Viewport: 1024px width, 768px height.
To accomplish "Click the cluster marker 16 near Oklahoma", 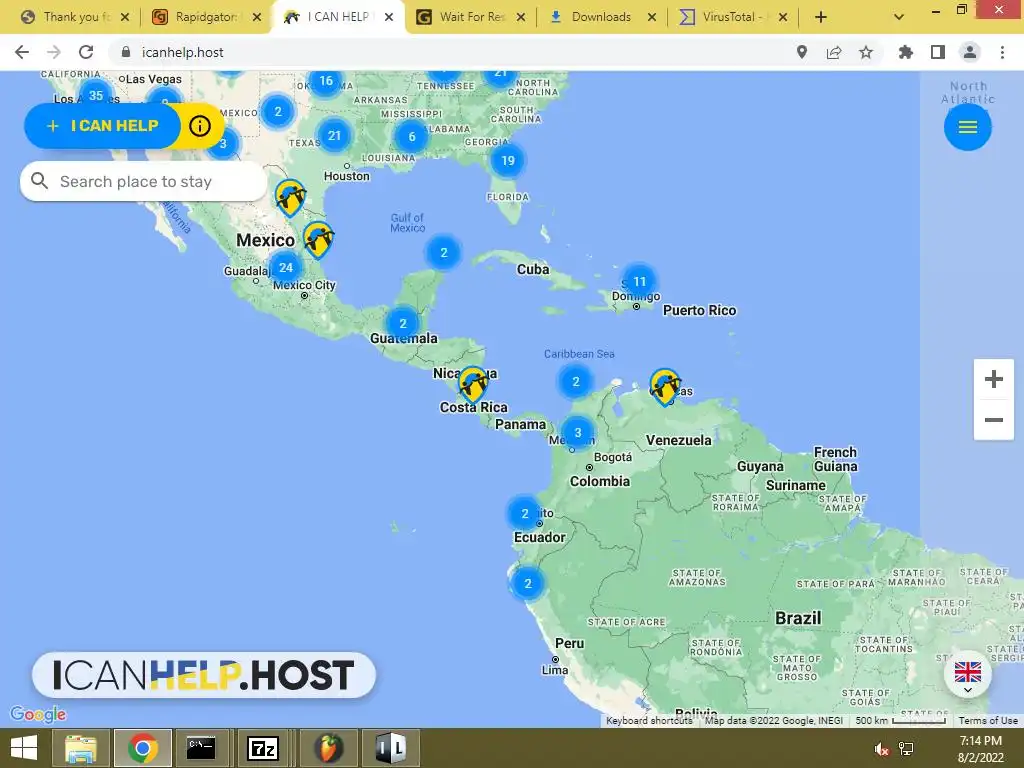I will click(x=326, y=81).
